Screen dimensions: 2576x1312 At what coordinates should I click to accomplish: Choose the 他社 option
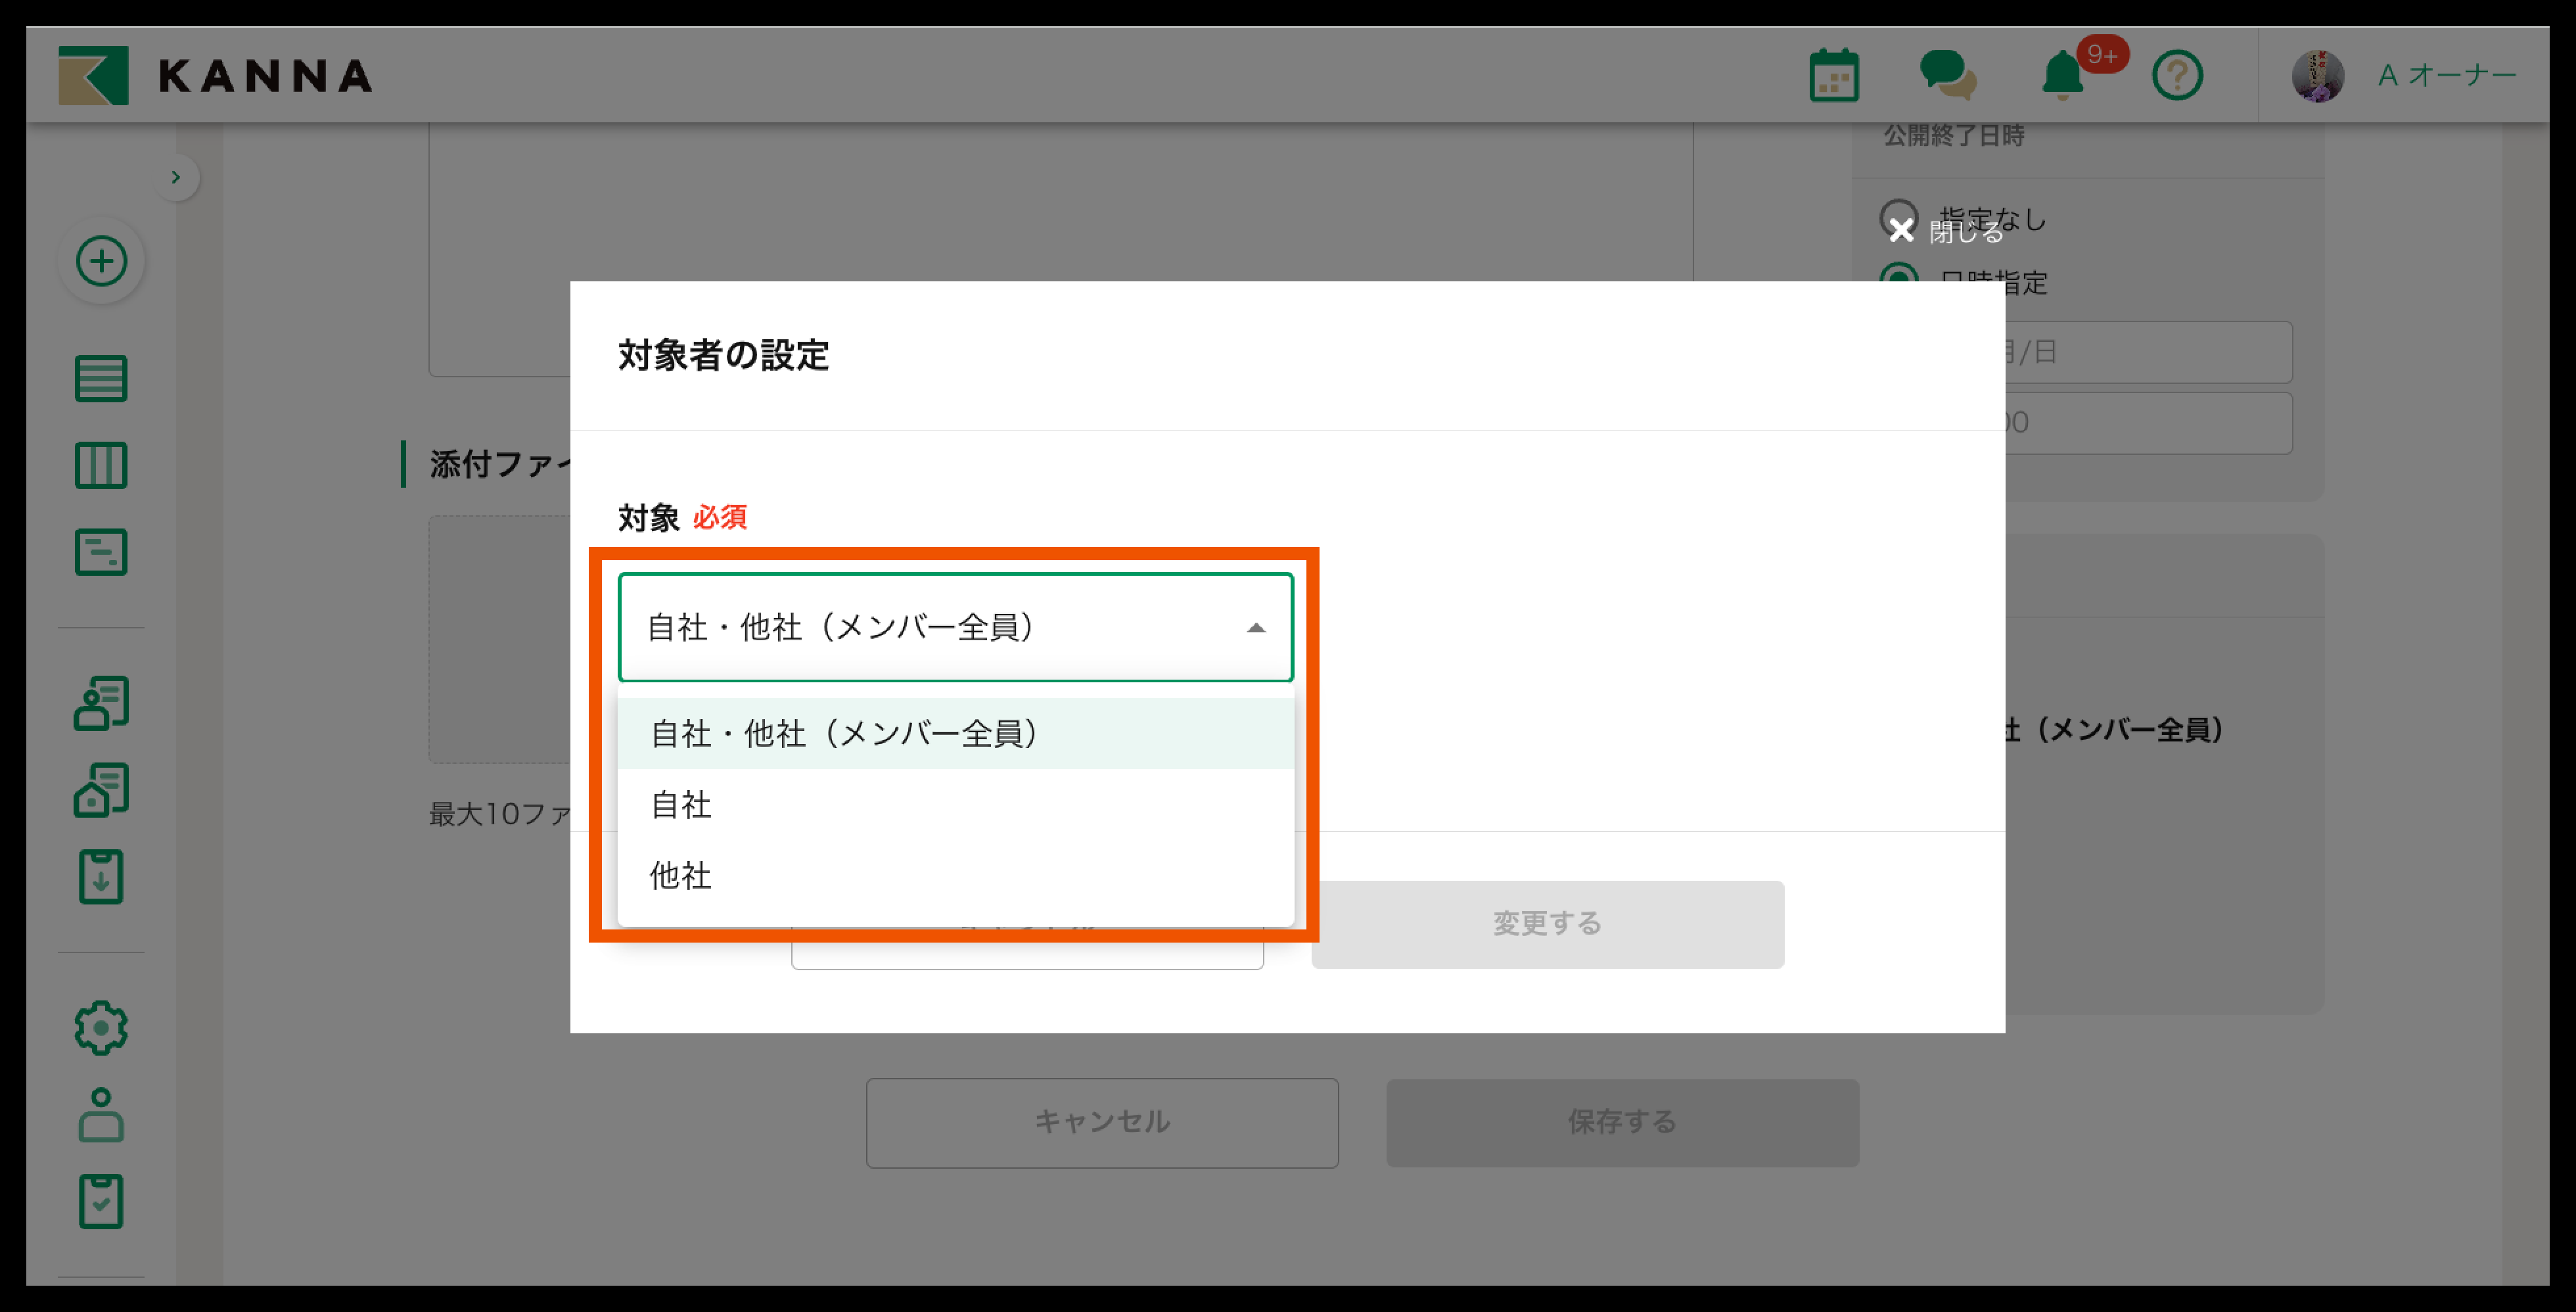tap(682, 876)
